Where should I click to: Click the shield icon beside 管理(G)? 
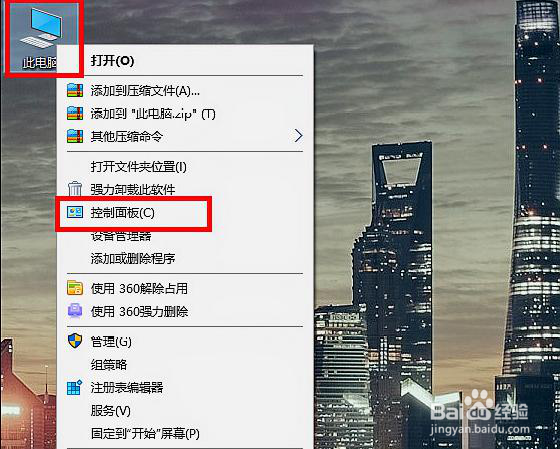pos(75,341)
